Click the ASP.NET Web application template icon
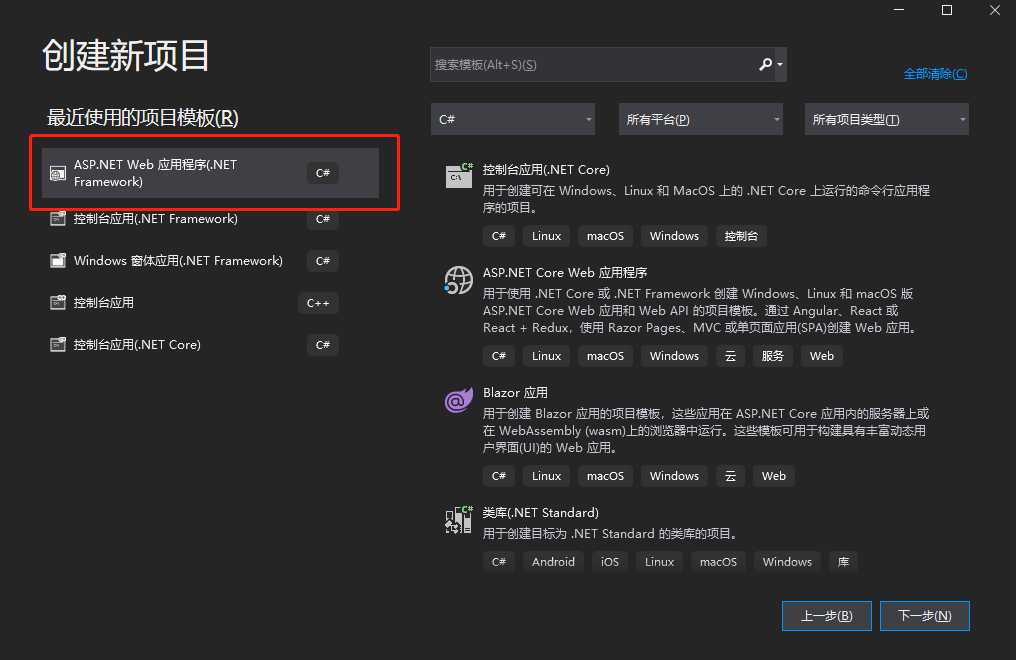1016x660 pixels. pyautogui.click(x=58, y=173)
